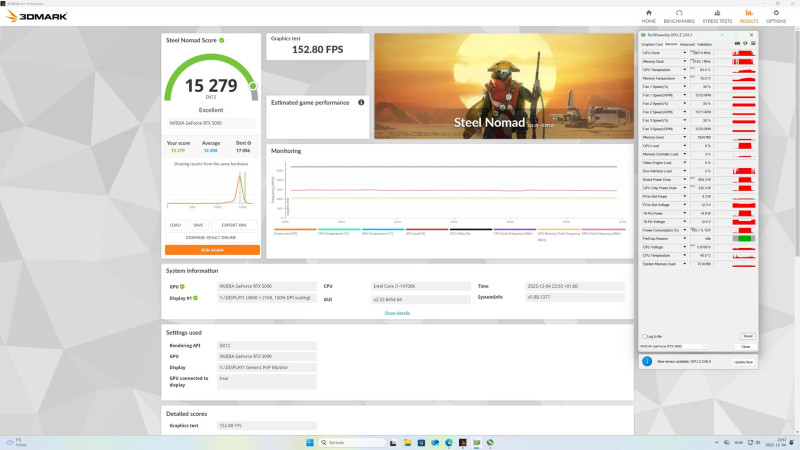Viewport: 800px width, 450px height.
Task: Toggle the Frame rate legend in the Monitoring chart
Action: click(295, 231)
